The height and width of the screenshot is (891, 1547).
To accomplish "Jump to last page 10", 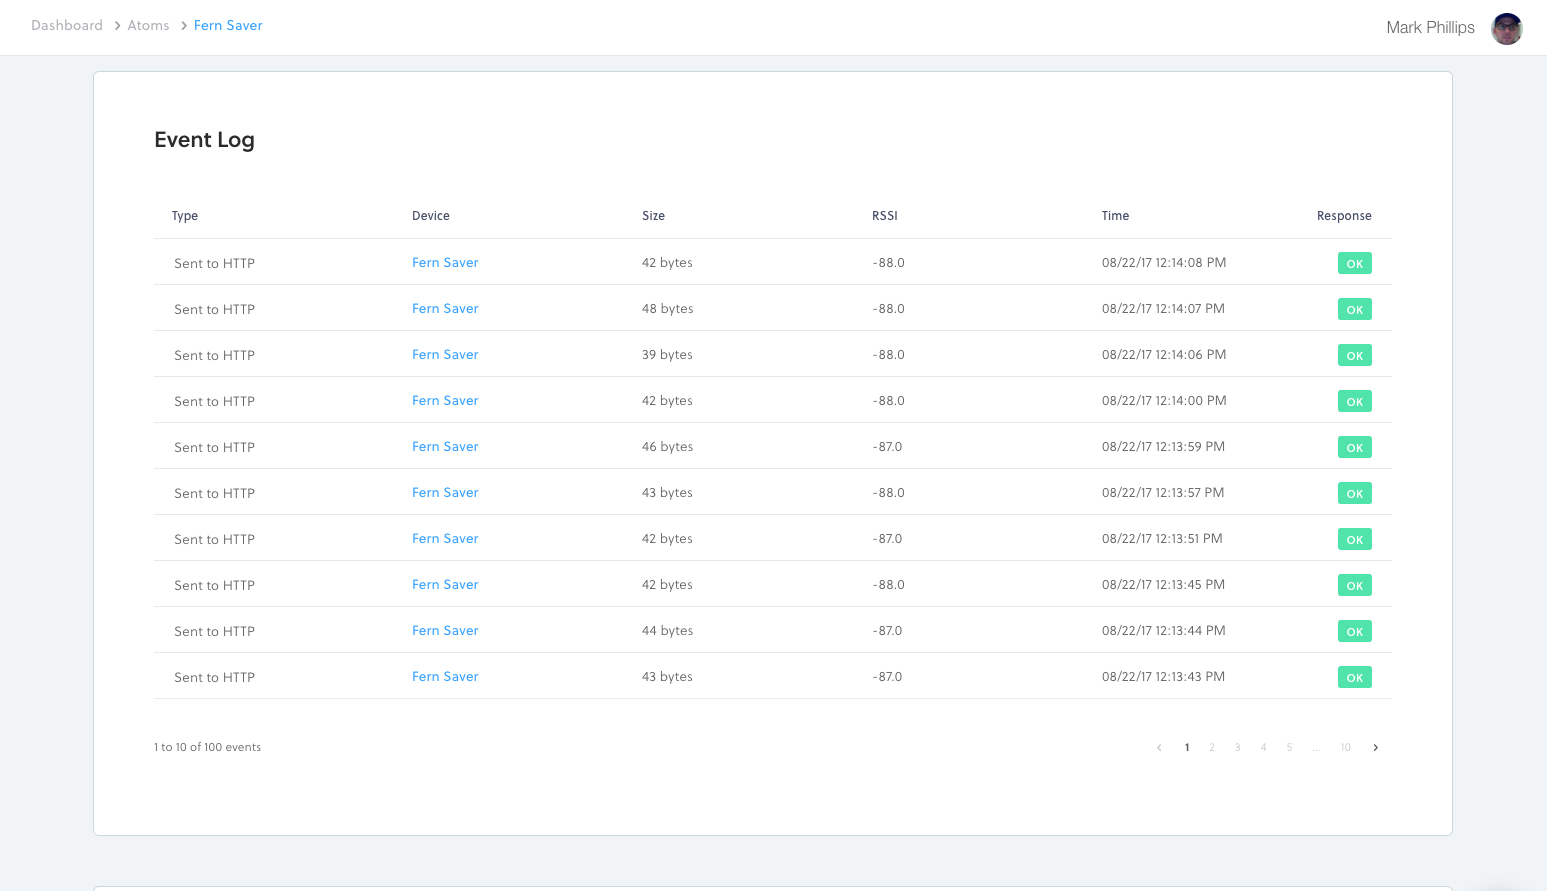I will click(x=1345, y=748).
